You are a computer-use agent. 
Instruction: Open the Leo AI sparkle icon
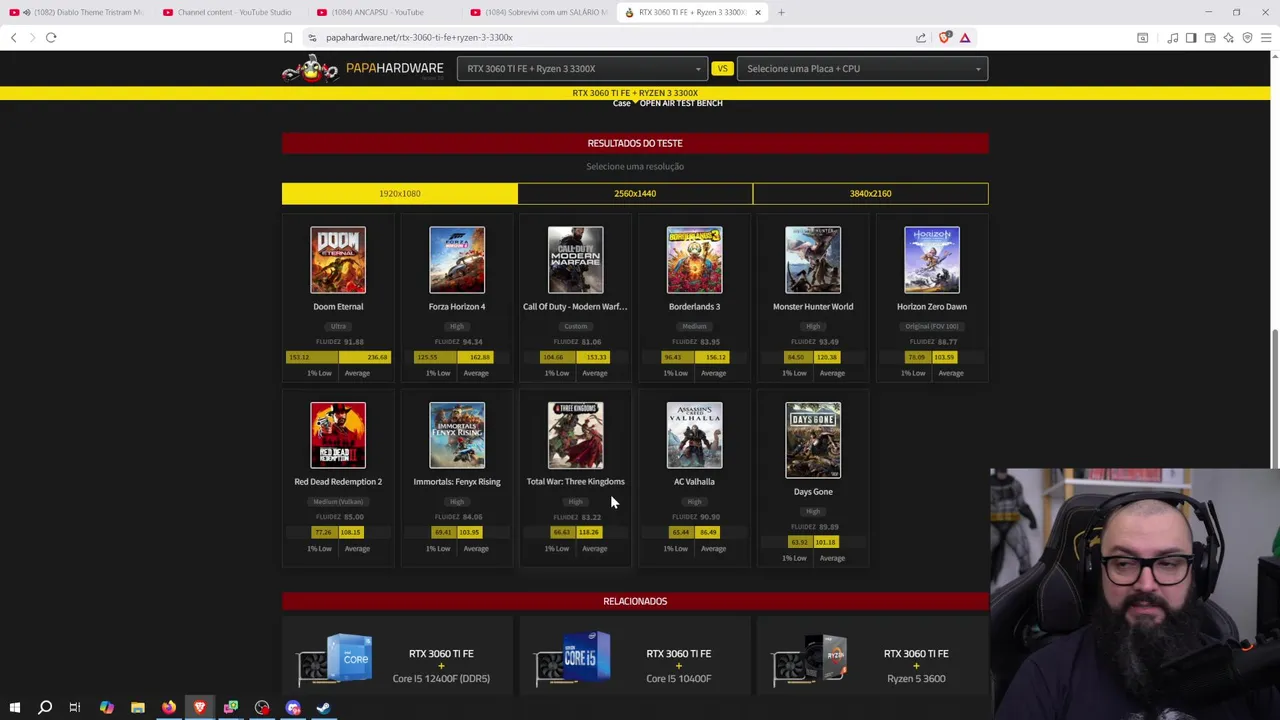[x=1229, y=37]
